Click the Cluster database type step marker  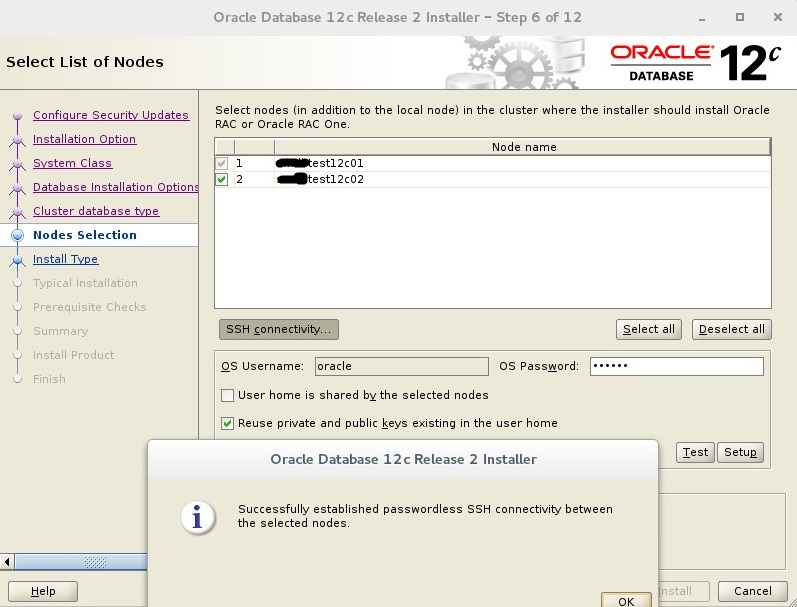(18, 211)
